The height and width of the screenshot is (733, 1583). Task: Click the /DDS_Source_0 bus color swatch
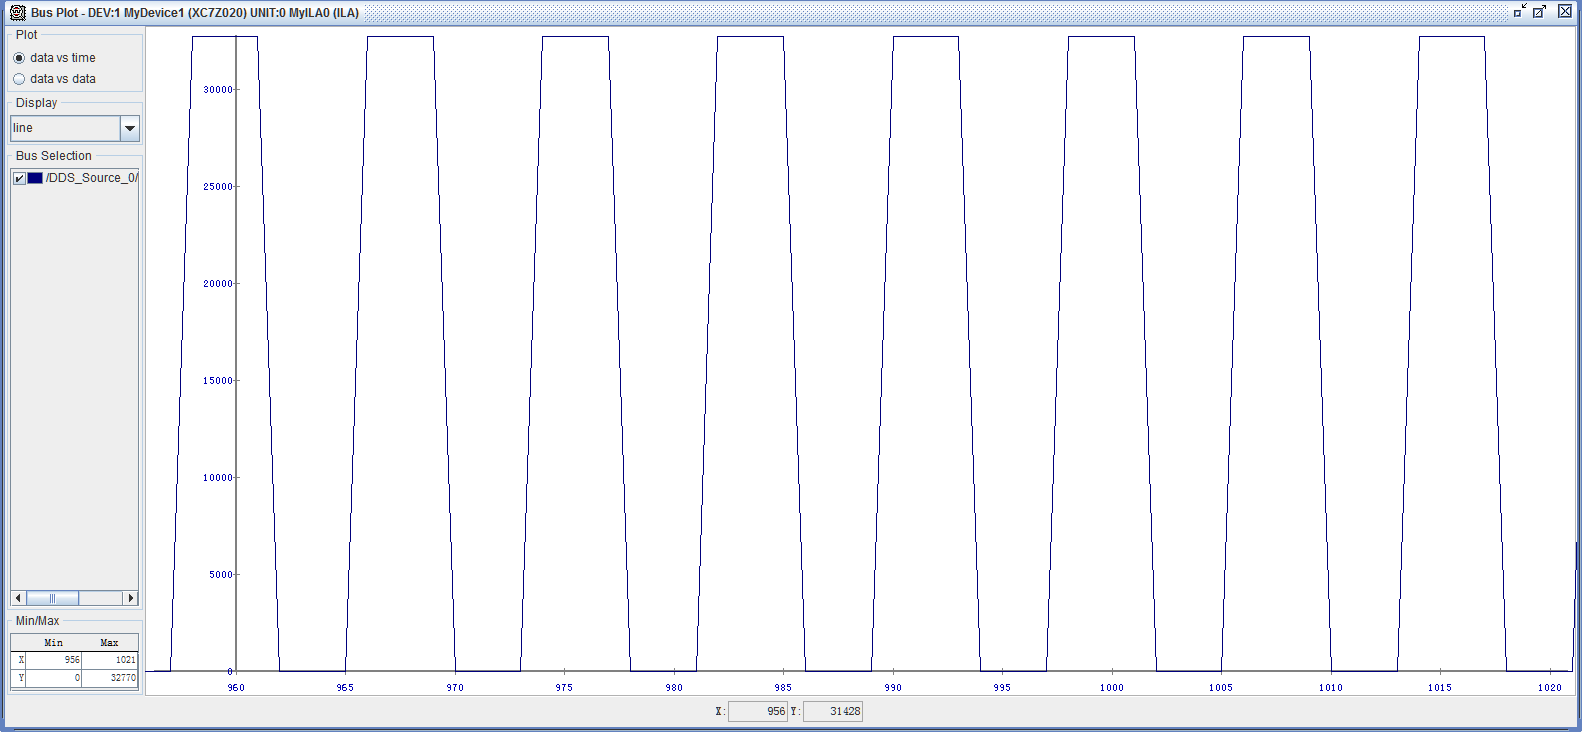(x=35, y=178)
